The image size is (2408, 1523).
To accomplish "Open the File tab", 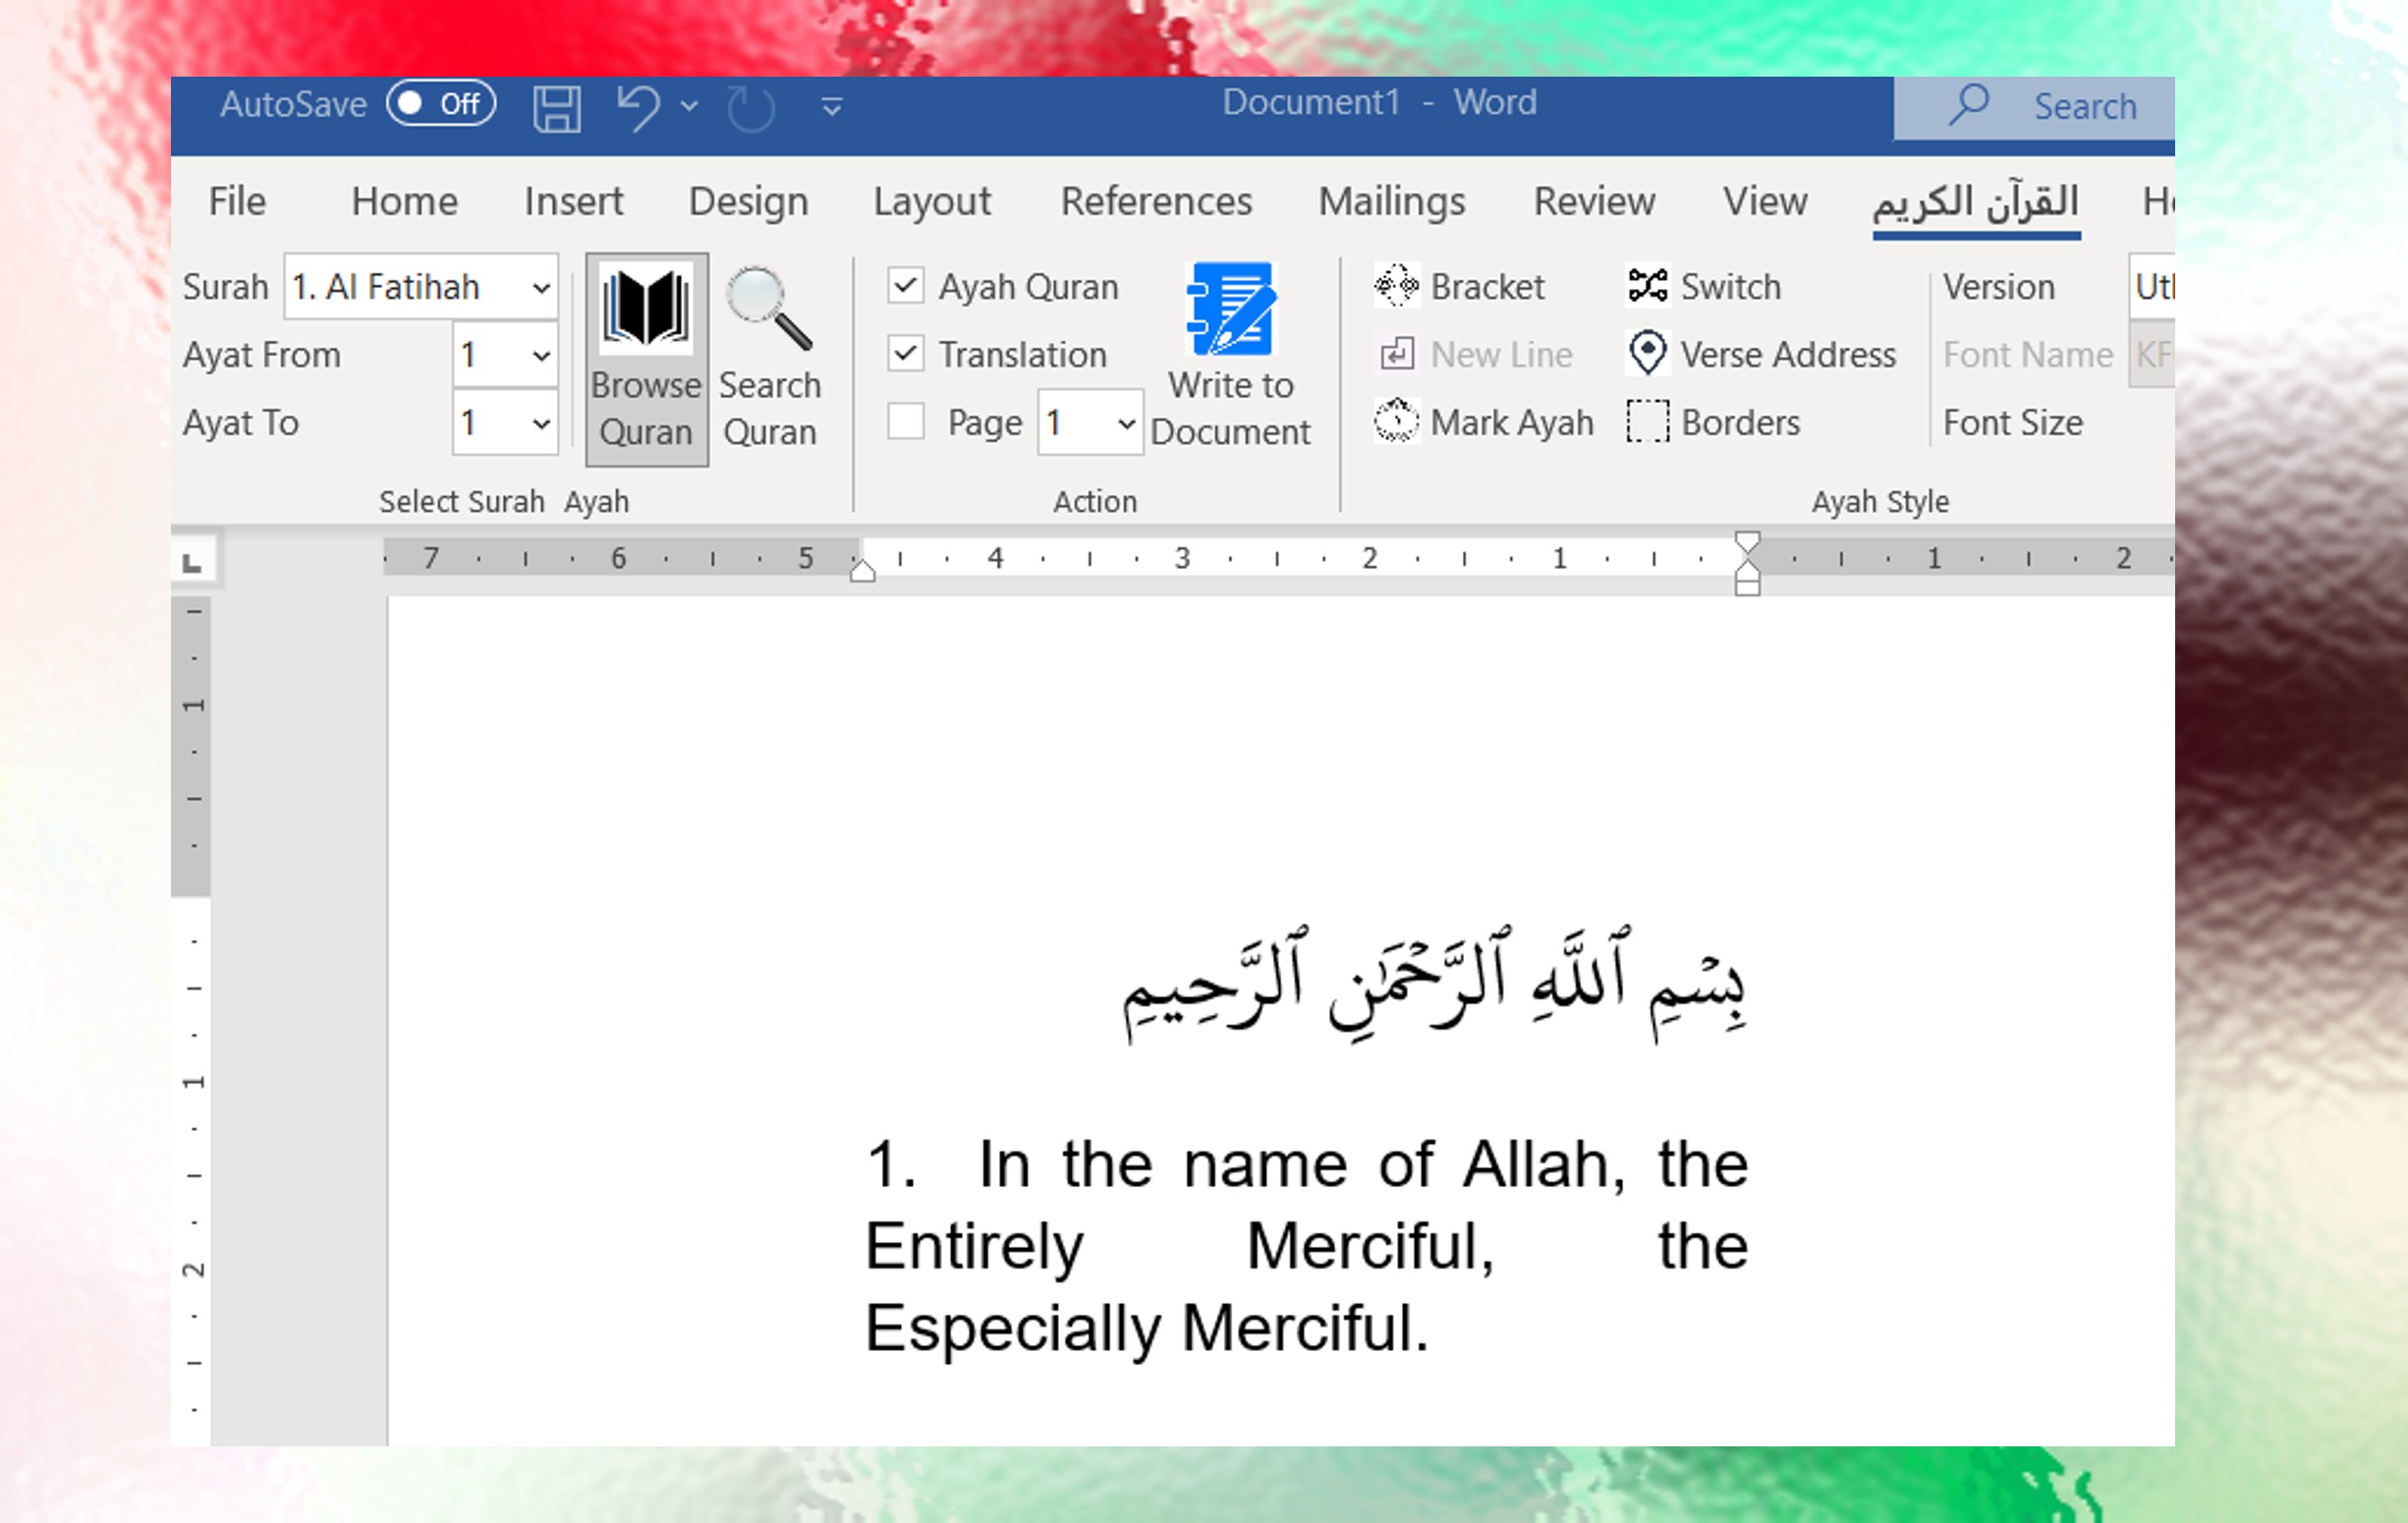I will (x=237, y=202).
